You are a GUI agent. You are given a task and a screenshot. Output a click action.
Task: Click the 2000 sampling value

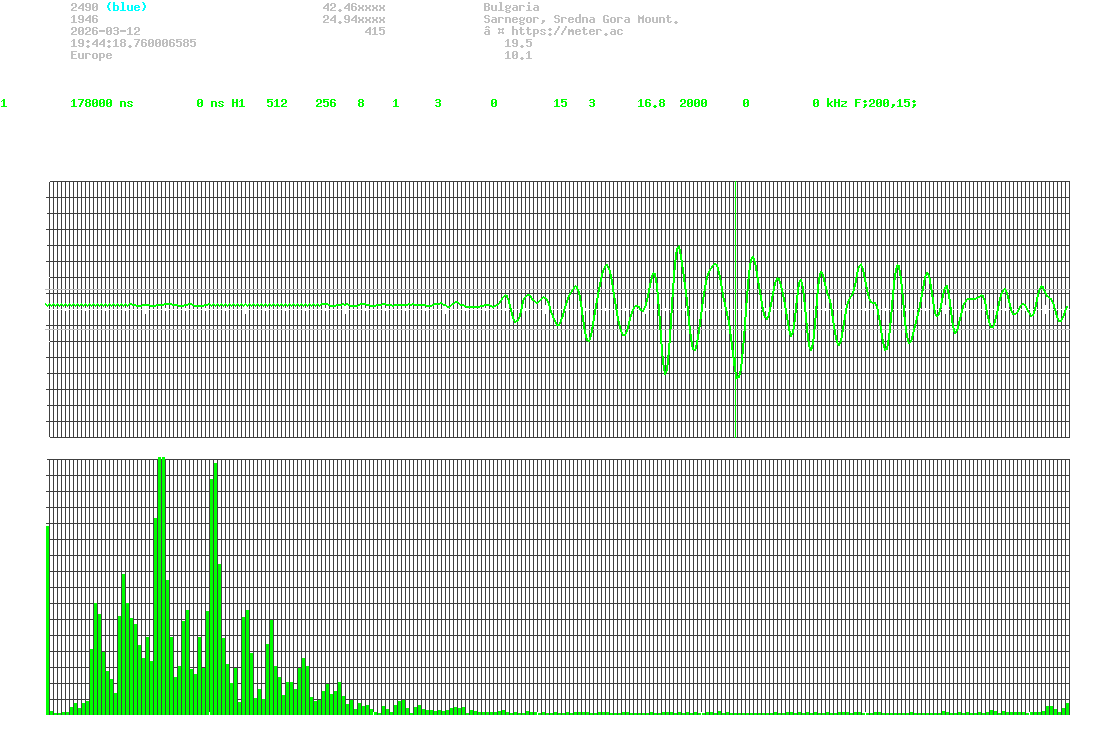click(x=693, y=103)
